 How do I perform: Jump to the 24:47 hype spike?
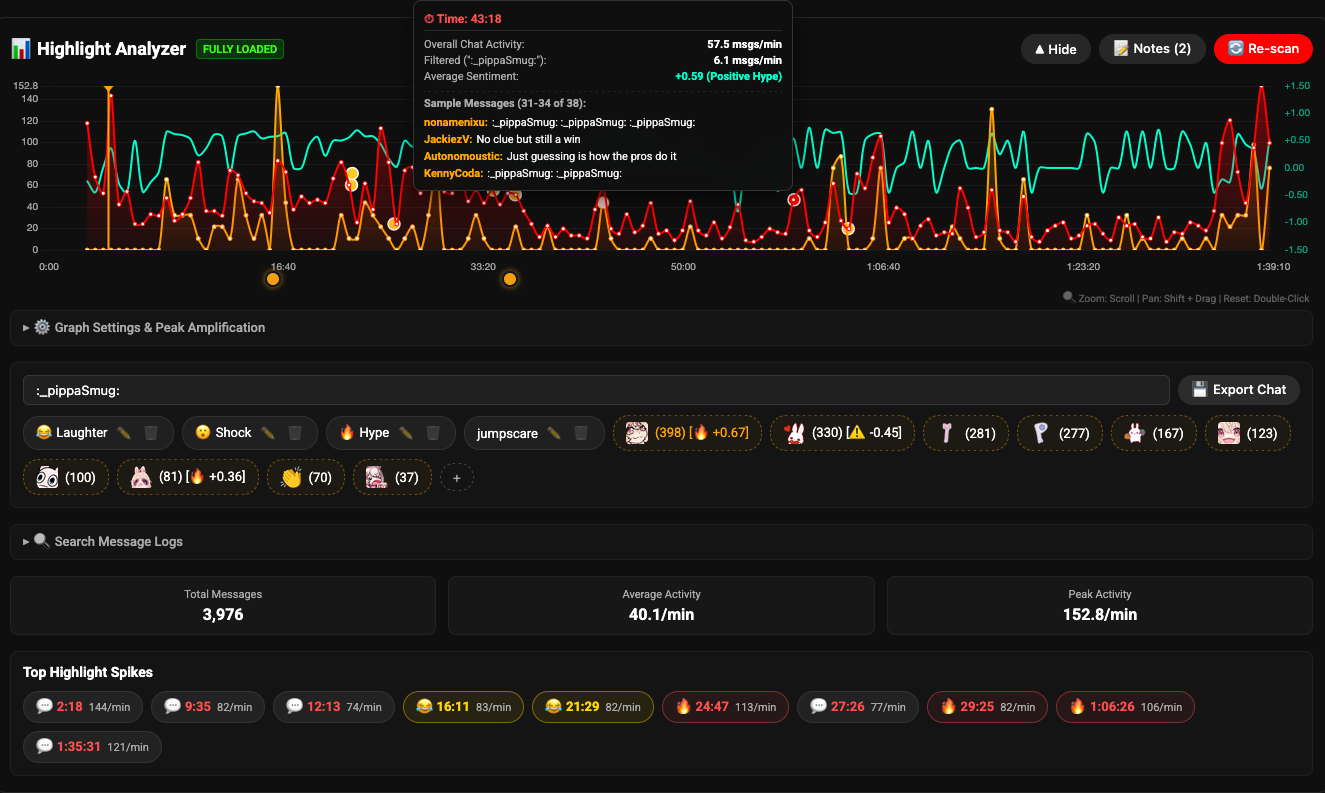[725, 707]
